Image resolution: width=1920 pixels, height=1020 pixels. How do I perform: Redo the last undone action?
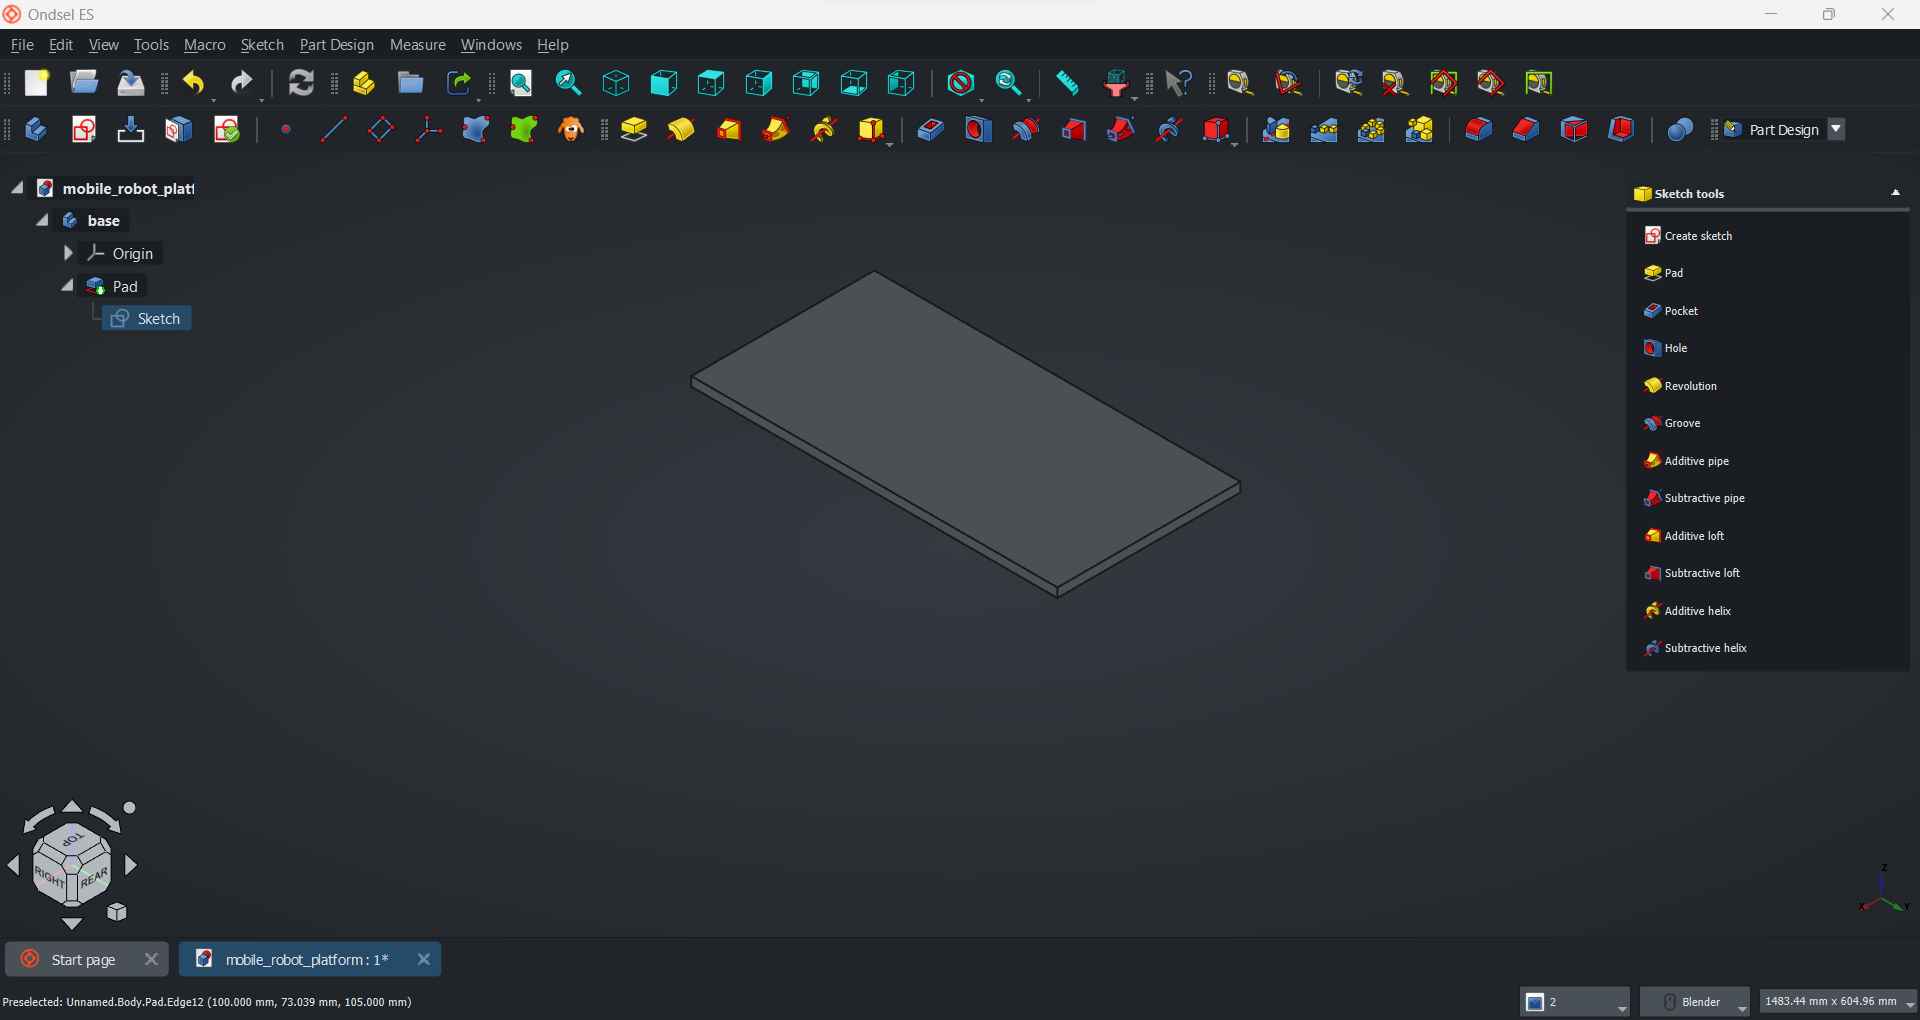point(242,83)
